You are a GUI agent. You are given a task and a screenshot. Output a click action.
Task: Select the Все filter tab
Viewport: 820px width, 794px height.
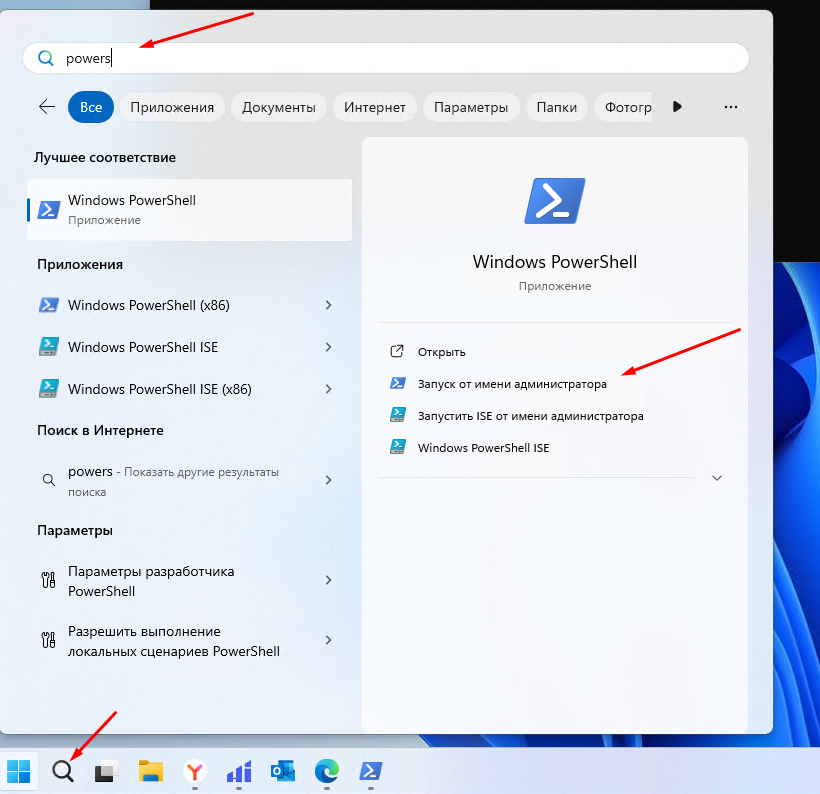click(91, 107)
